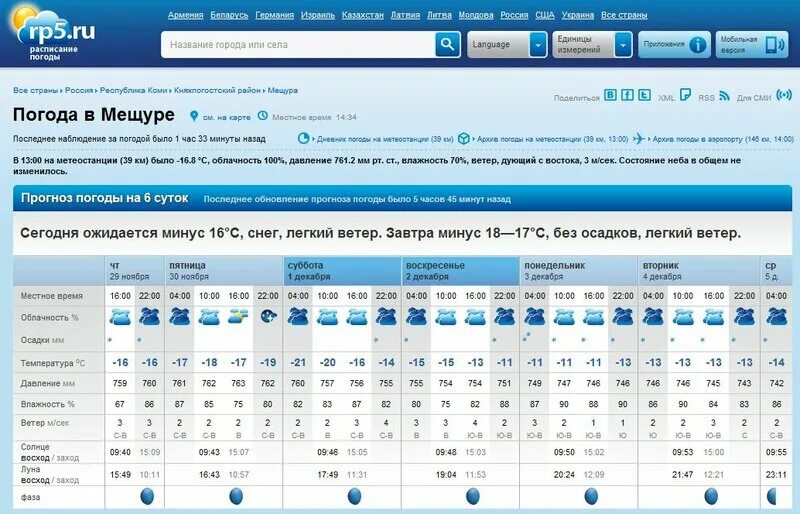Go to the Казахстан country link
800x514 pixels.
(x=362, y=15)
